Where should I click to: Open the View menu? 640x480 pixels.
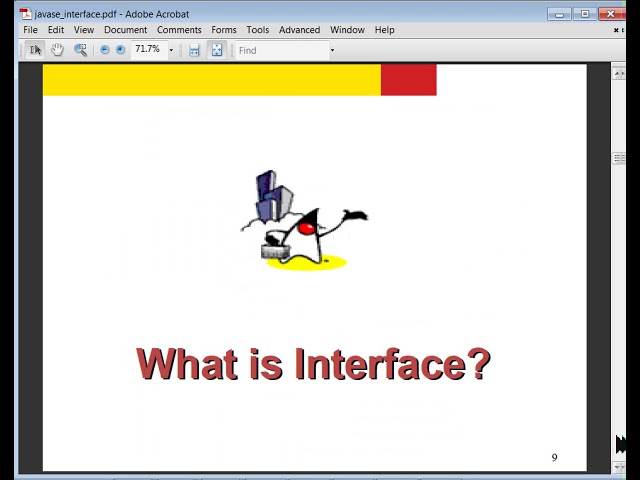pyautogui.click(x=84, y=30)
